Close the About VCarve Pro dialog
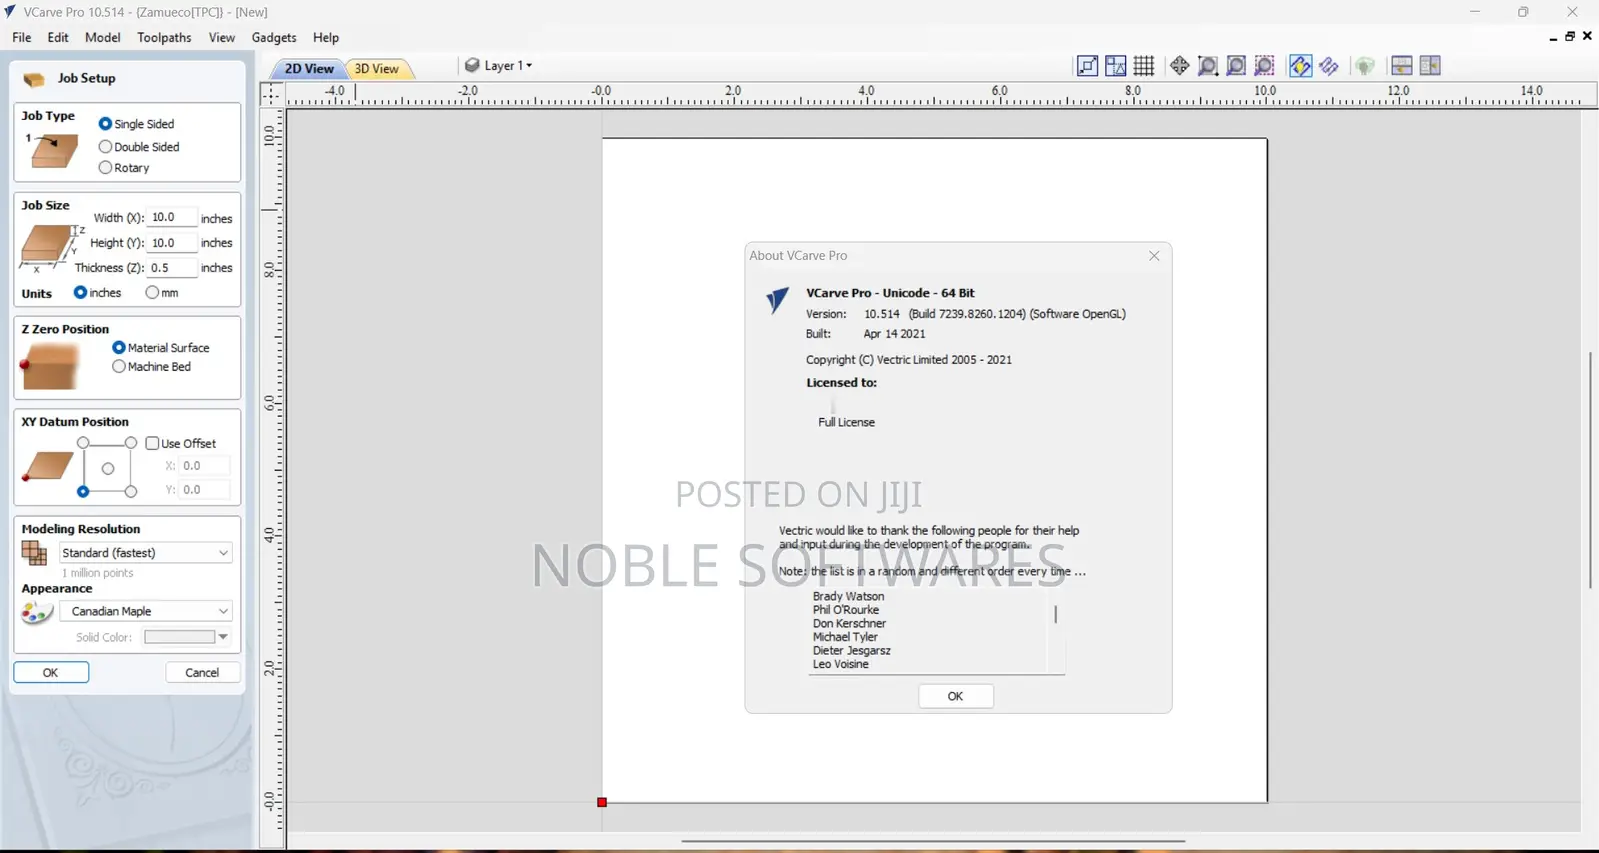 tap(1154, 256)
